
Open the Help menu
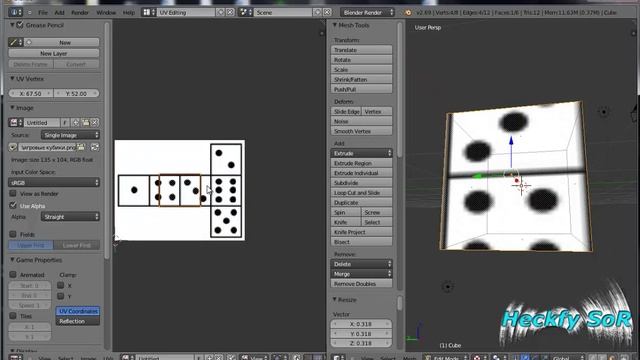129,13
